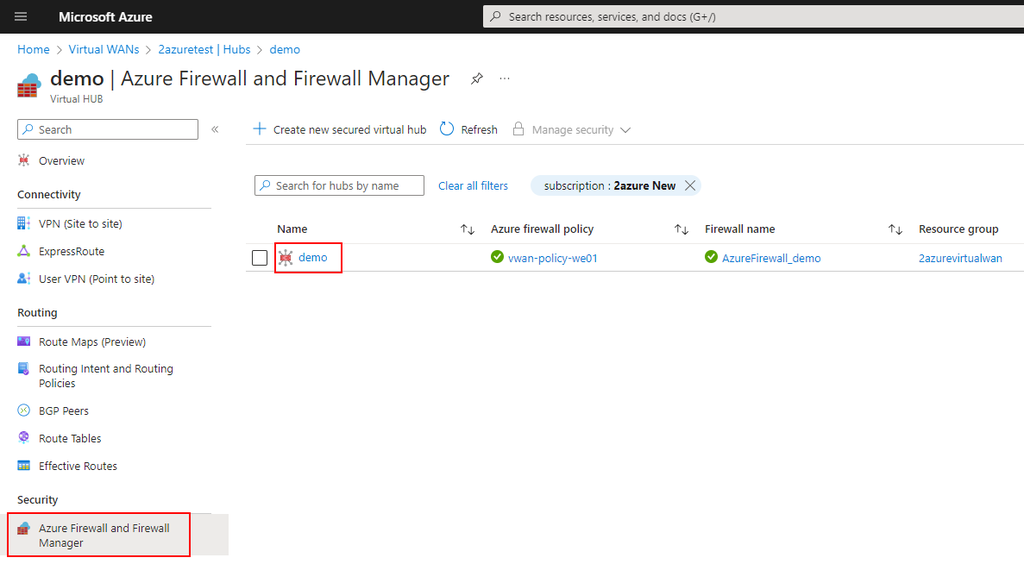1024x564 pixels.
Task: Click the Azure Firewall sidebar icon
Action: (24, 528)
